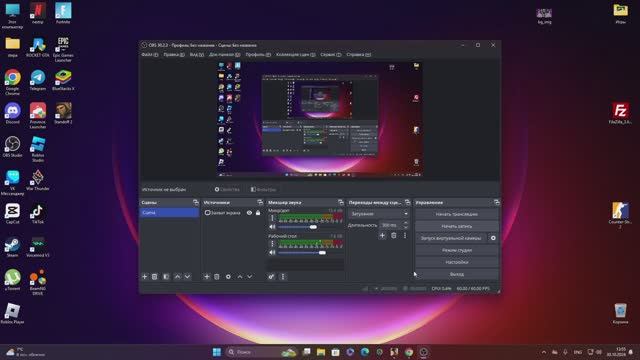The width and height of the screenshot is (640, 360).
Task: Open the Edit menu in OBS
Action: pos(174,55)
